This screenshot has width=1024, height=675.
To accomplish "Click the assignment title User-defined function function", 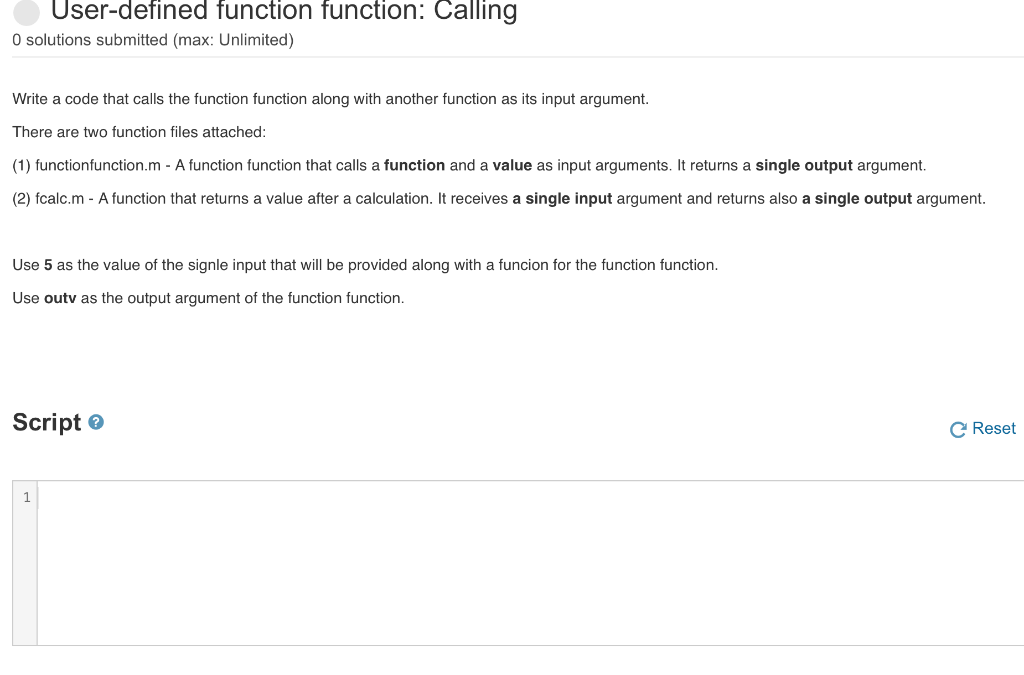I will click(x=283, y=12).
